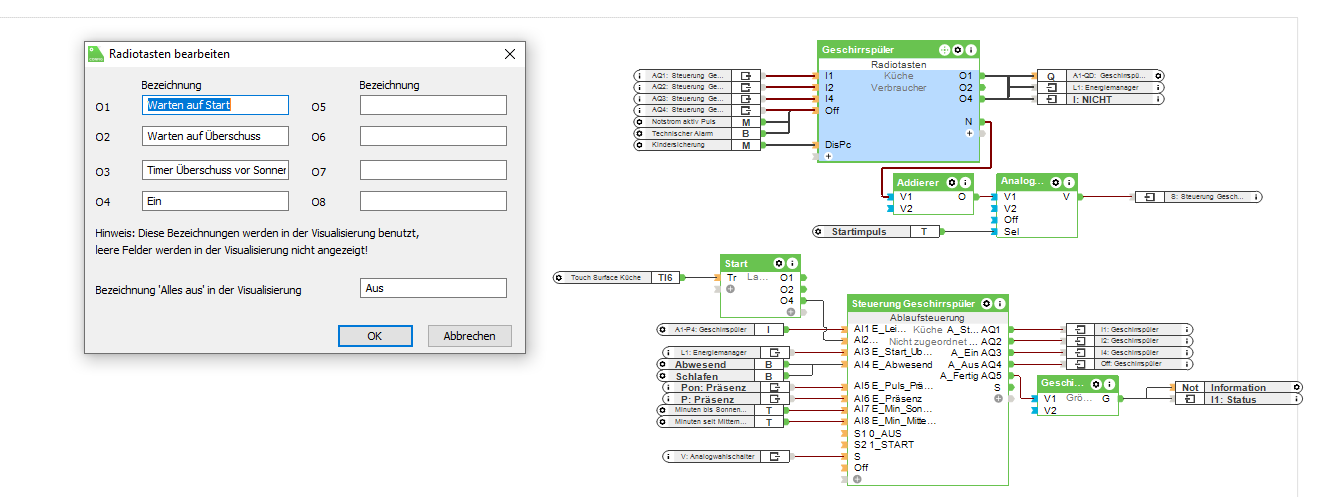The width and height of the screenshot is (1320, 497).
Task: Click the empty O5 Bezeichnung field
Action: (x=433, y=105)
